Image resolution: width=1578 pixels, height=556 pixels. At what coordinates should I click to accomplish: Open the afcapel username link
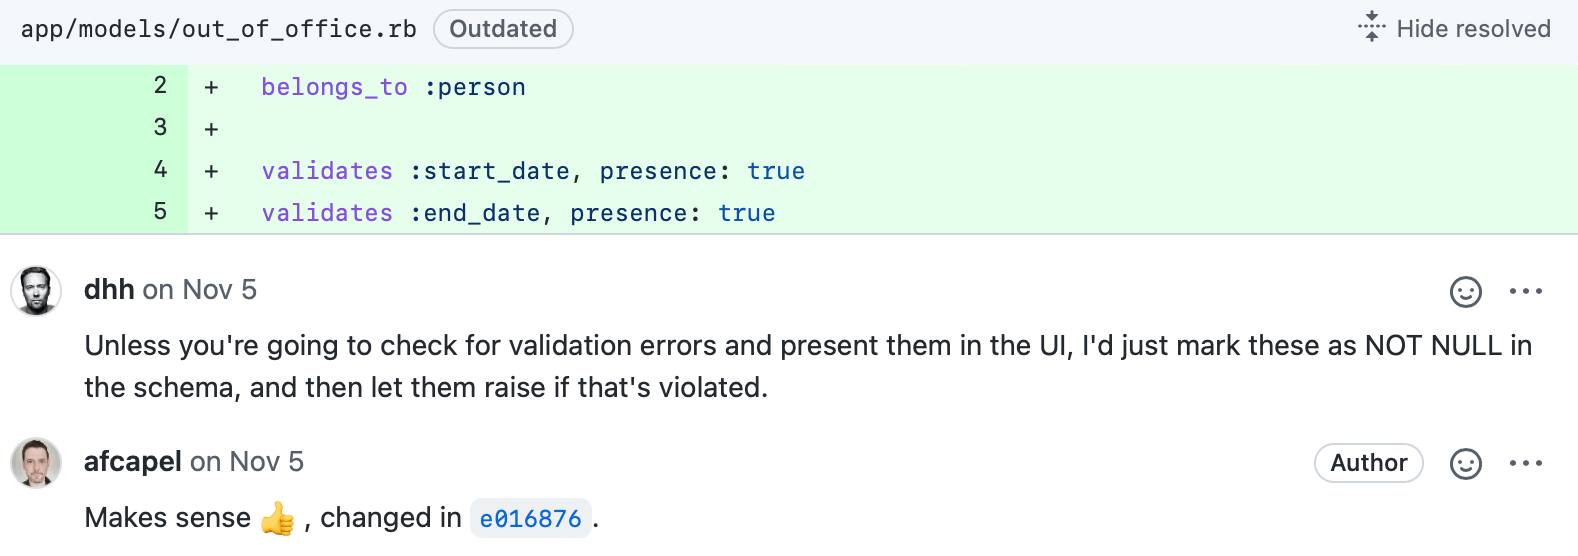point(133,462)
